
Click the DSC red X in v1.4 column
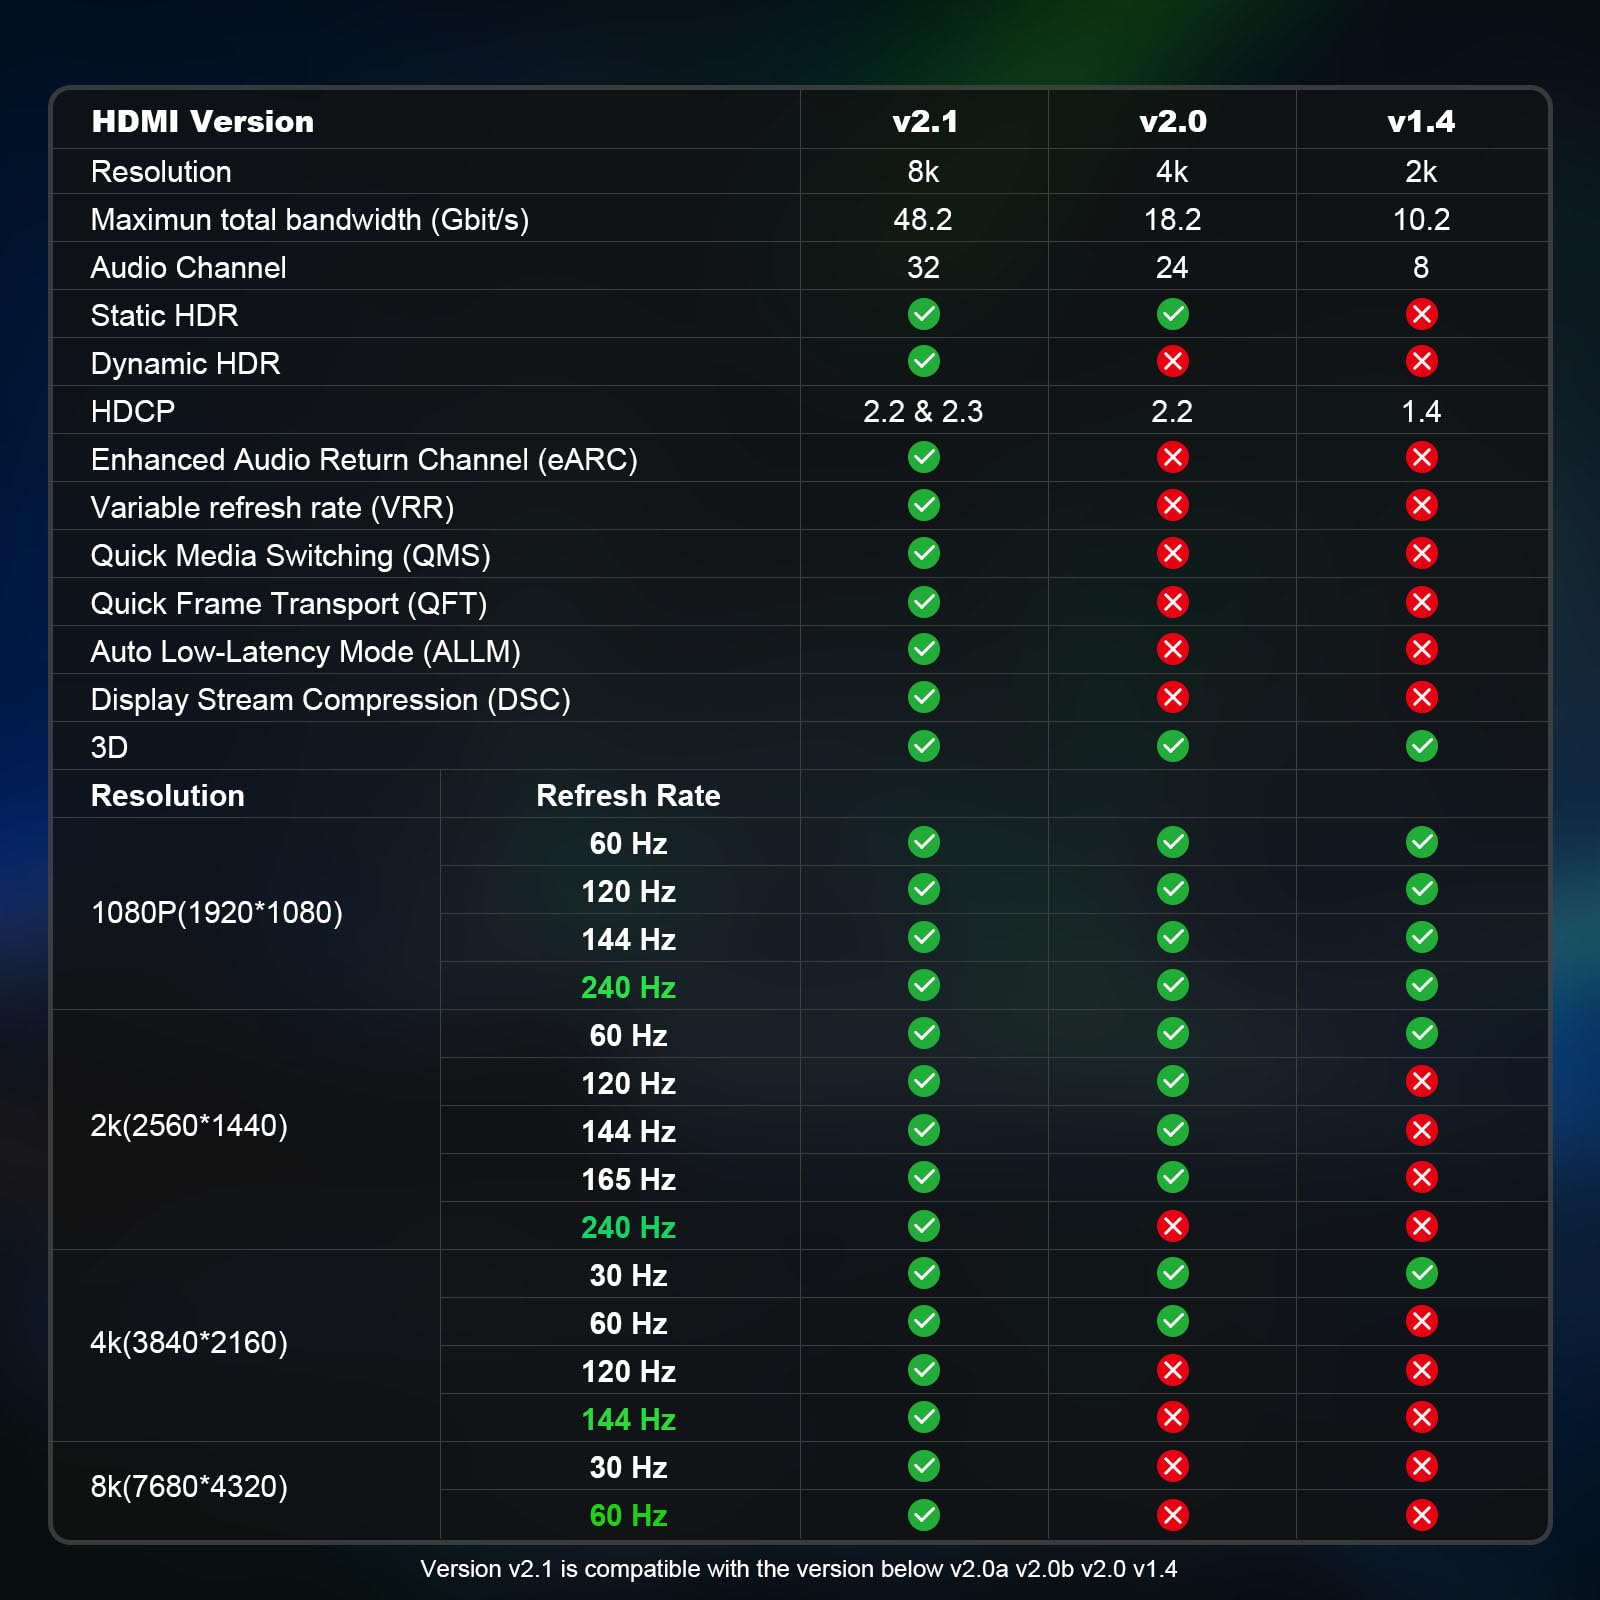(1421, 697)
